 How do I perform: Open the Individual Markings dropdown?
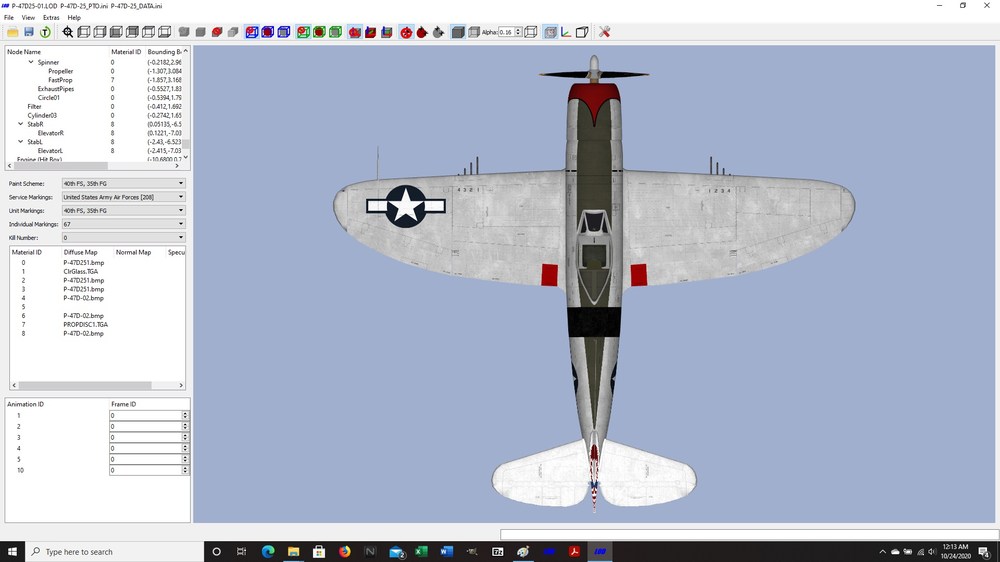123,224
